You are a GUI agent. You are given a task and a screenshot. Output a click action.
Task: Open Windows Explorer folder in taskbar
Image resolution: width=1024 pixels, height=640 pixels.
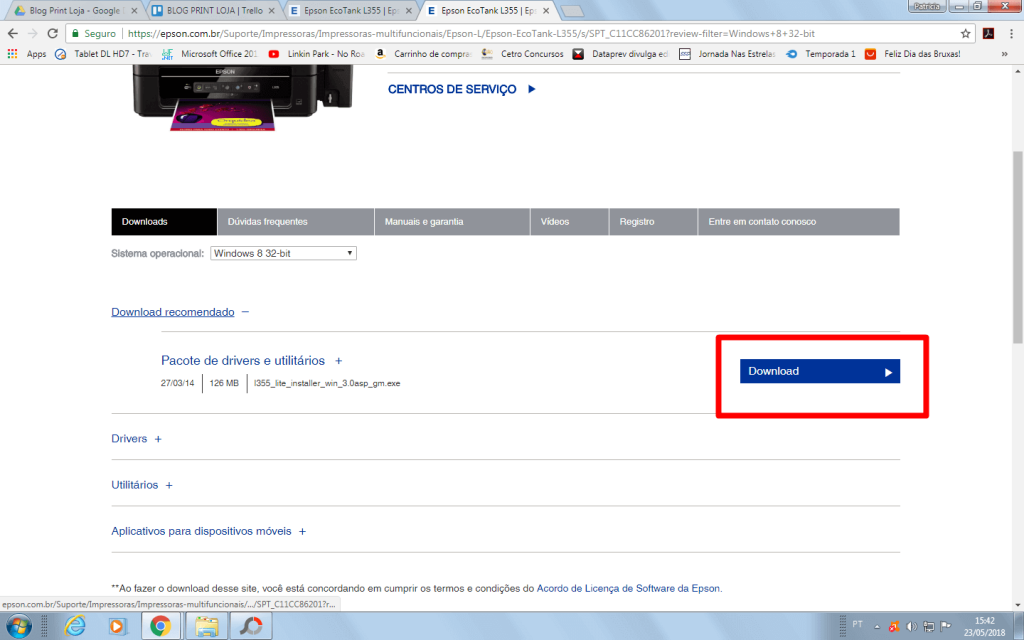coord(207,626)
